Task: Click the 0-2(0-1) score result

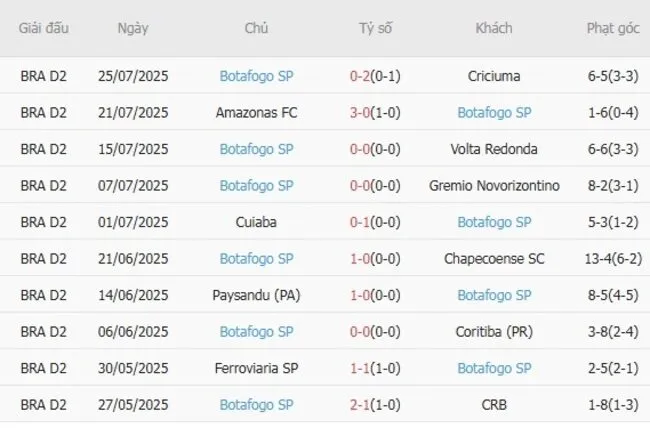Action: (375, 76)
